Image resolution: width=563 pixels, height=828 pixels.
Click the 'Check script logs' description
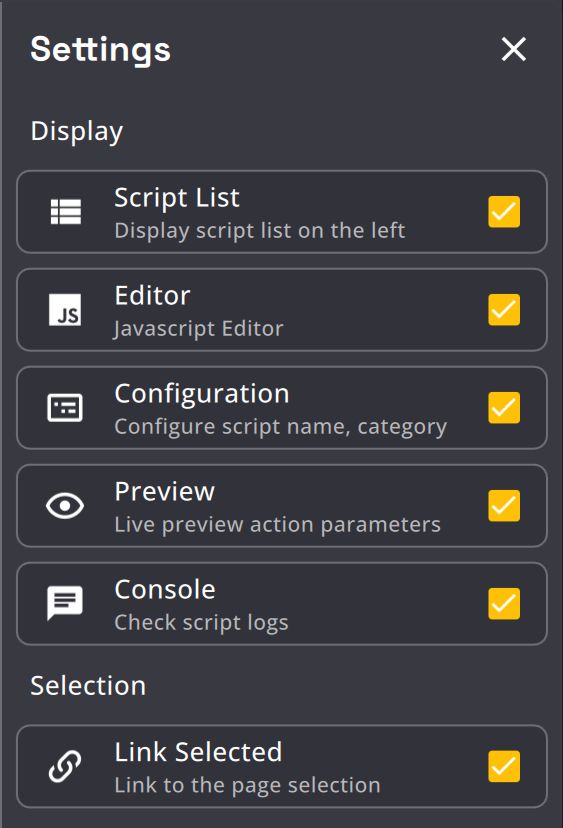pyautogui.click(x=201, y=623)
